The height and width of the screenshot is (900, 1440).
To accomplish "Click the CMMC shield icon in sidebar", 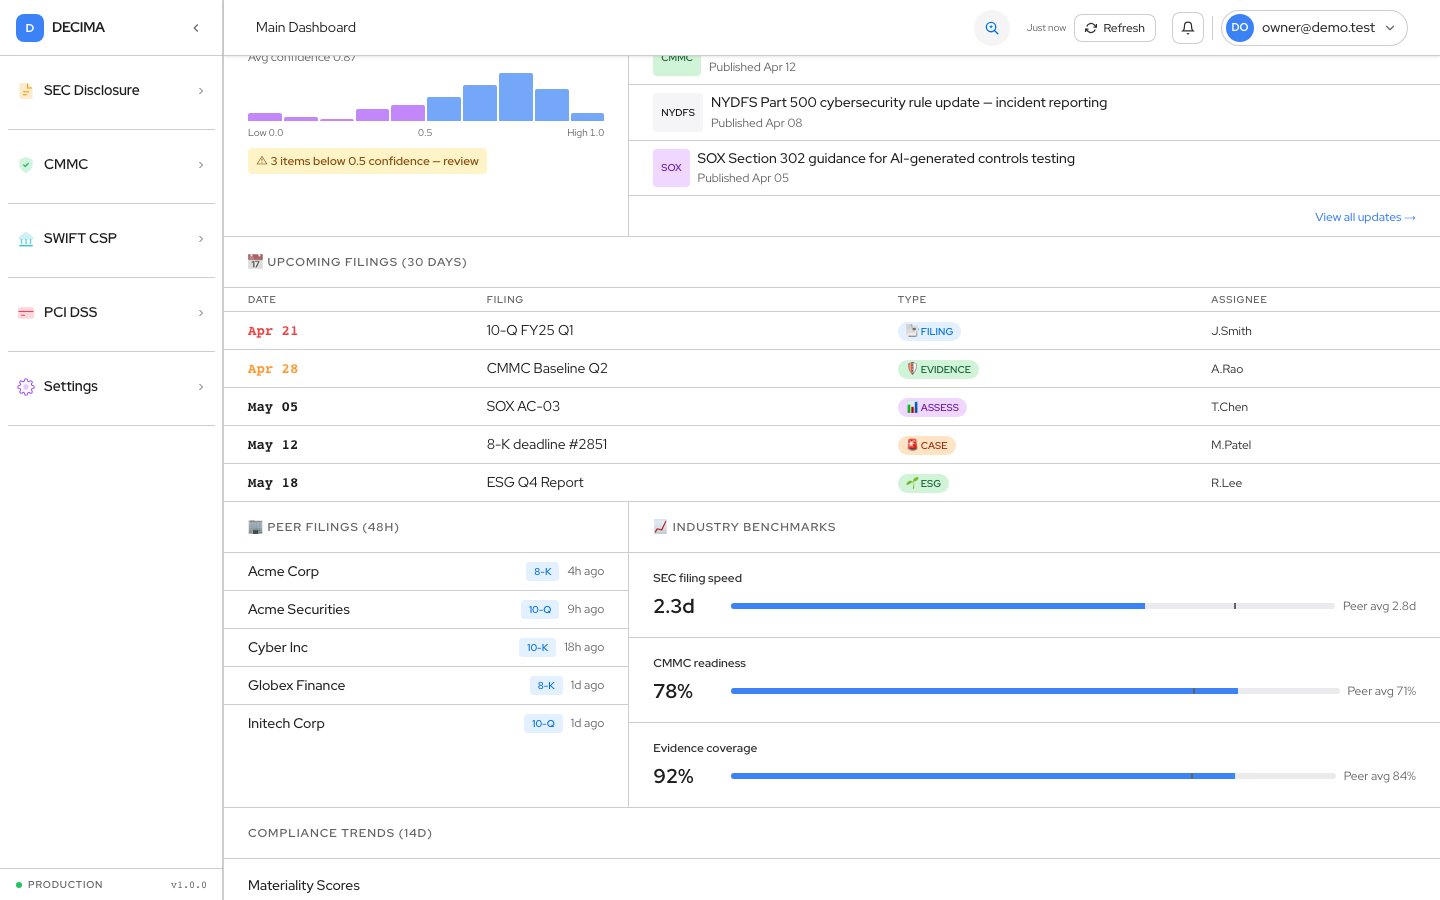I will (x=26, y=165).
